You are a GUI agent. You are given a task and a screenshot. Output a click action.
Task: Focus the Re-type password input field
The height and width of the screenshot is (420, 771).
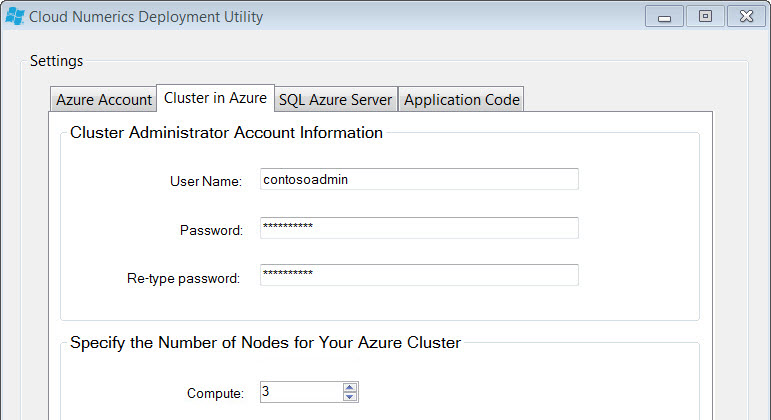(x=419, y=275)
